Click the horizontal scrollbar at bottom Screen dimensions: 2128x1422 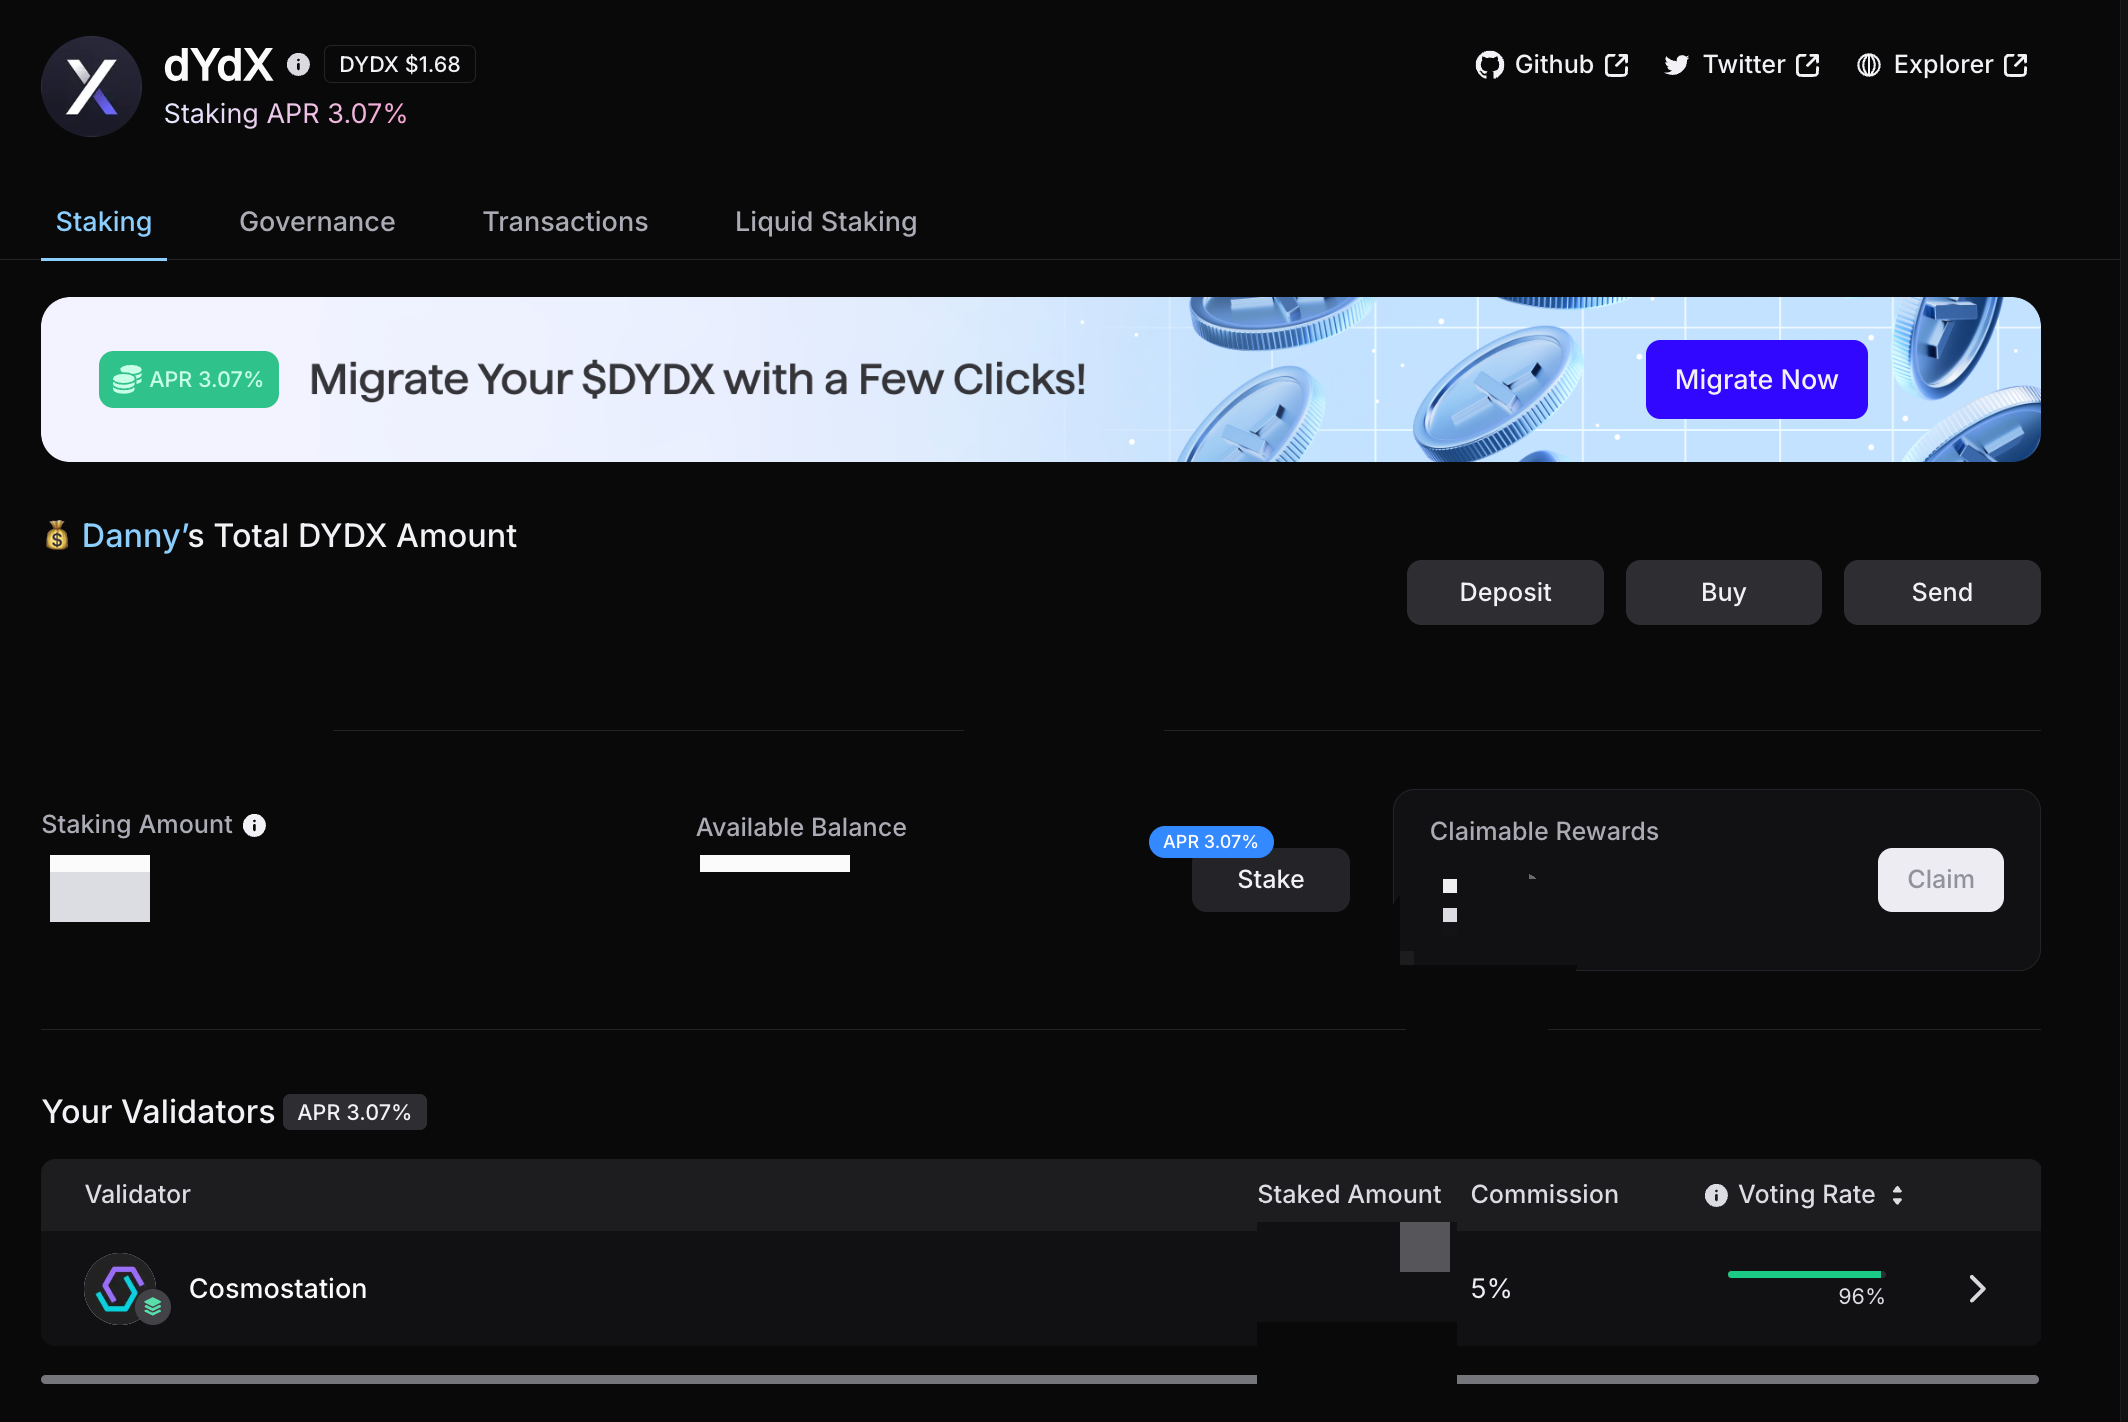(x=640, y=1379)
